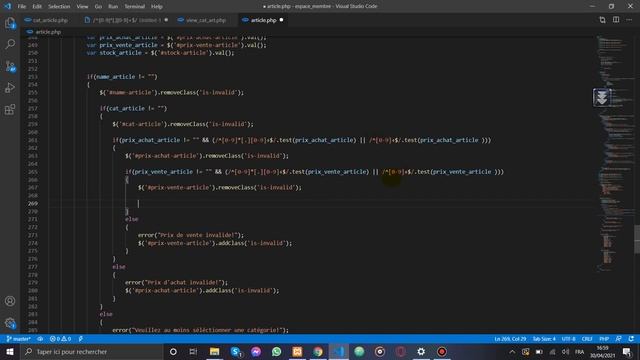Image resolution: width=640 pixels, height=360 pixels.
Task: Click line number 269 in the gutter
Action: [33, 203]
